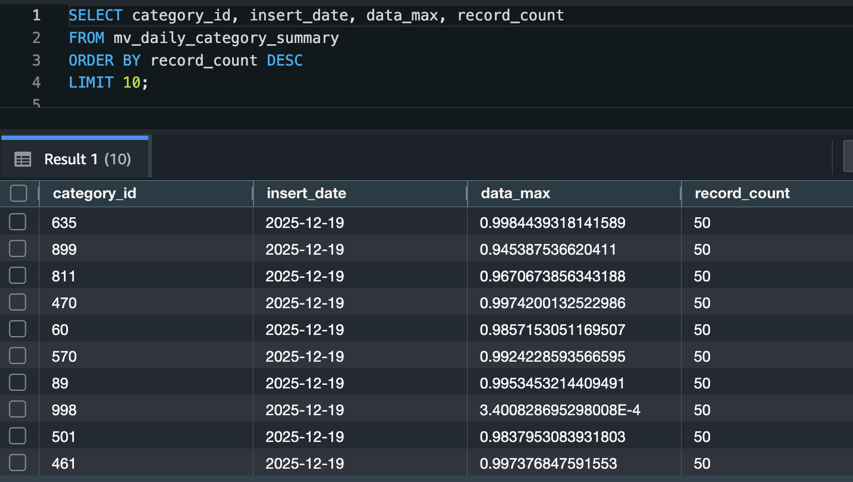The height and width of the screenshot is (482, 853).
Task: Select data_max value 0.9837953083931803
Action: 552,436
